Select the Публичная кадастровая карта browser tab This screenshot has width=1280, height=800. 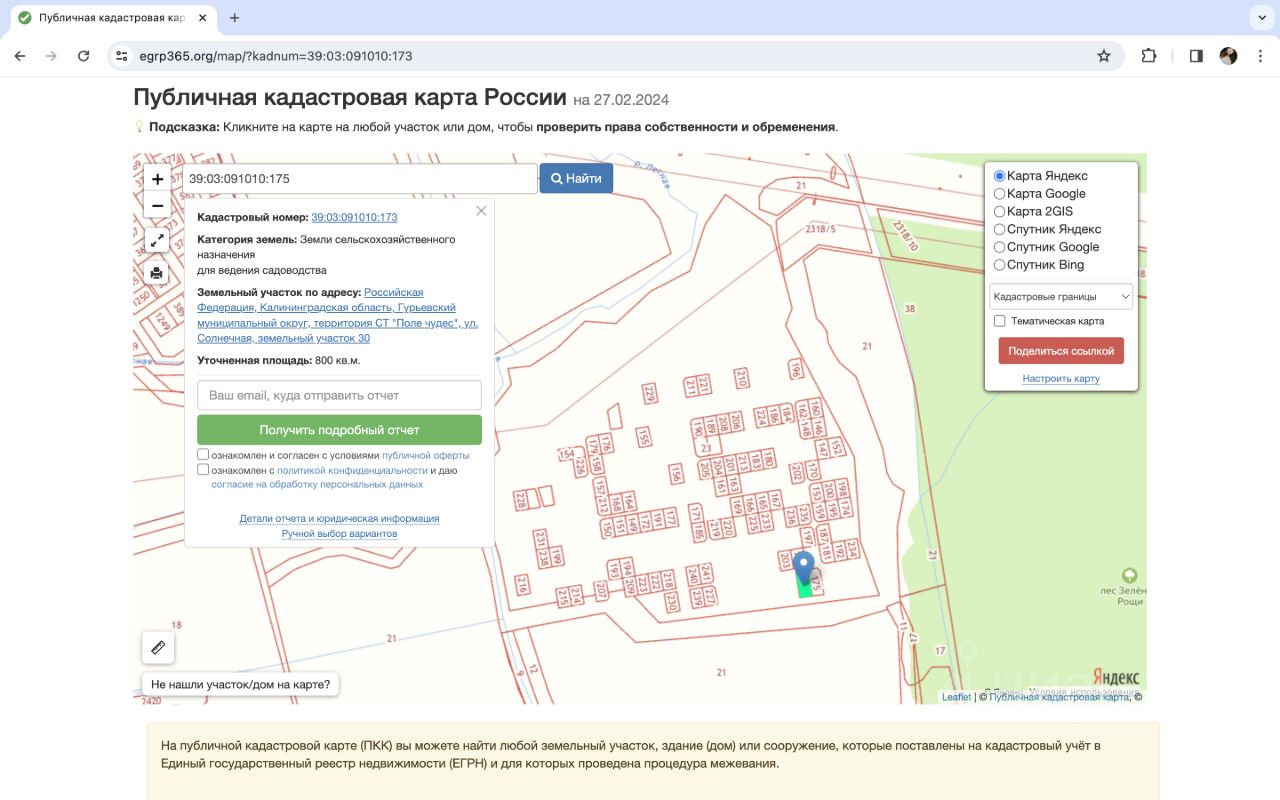111,18
